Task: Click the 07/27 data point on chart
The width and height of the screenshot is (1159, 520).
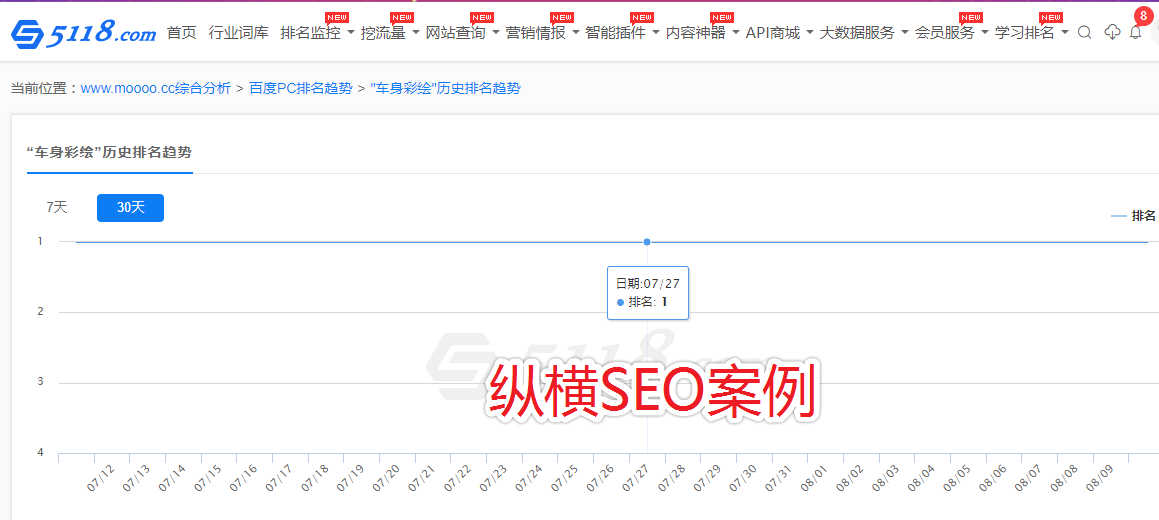Action: coord(647,242)
